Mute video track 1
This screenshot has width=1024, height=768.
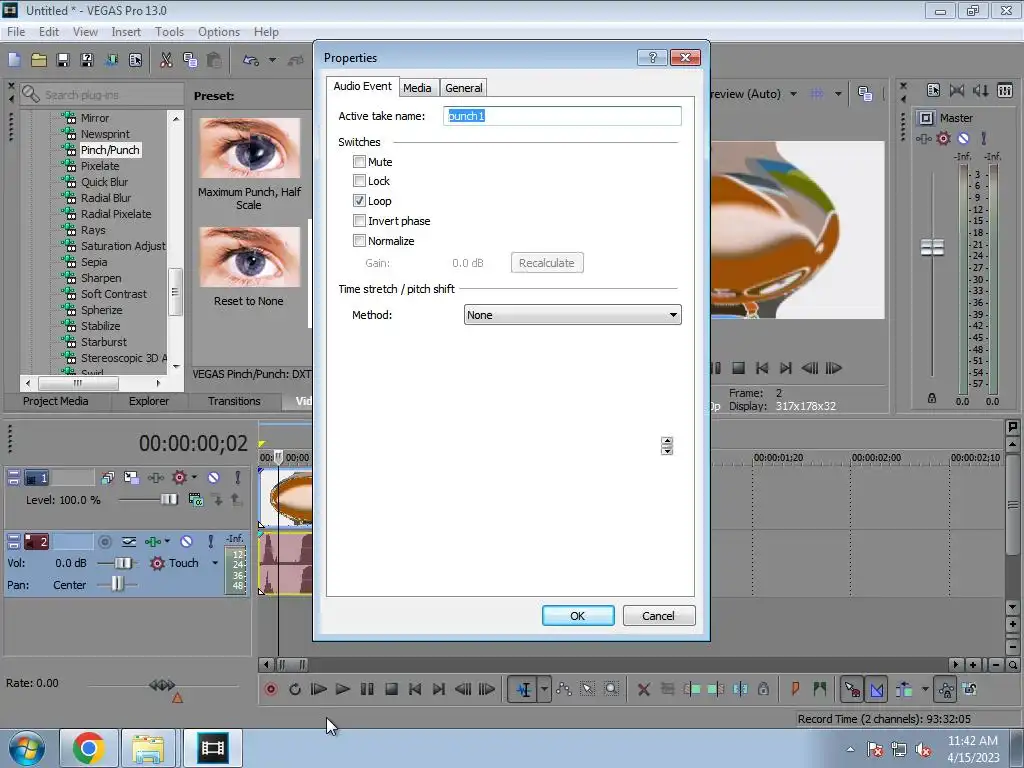214,477
